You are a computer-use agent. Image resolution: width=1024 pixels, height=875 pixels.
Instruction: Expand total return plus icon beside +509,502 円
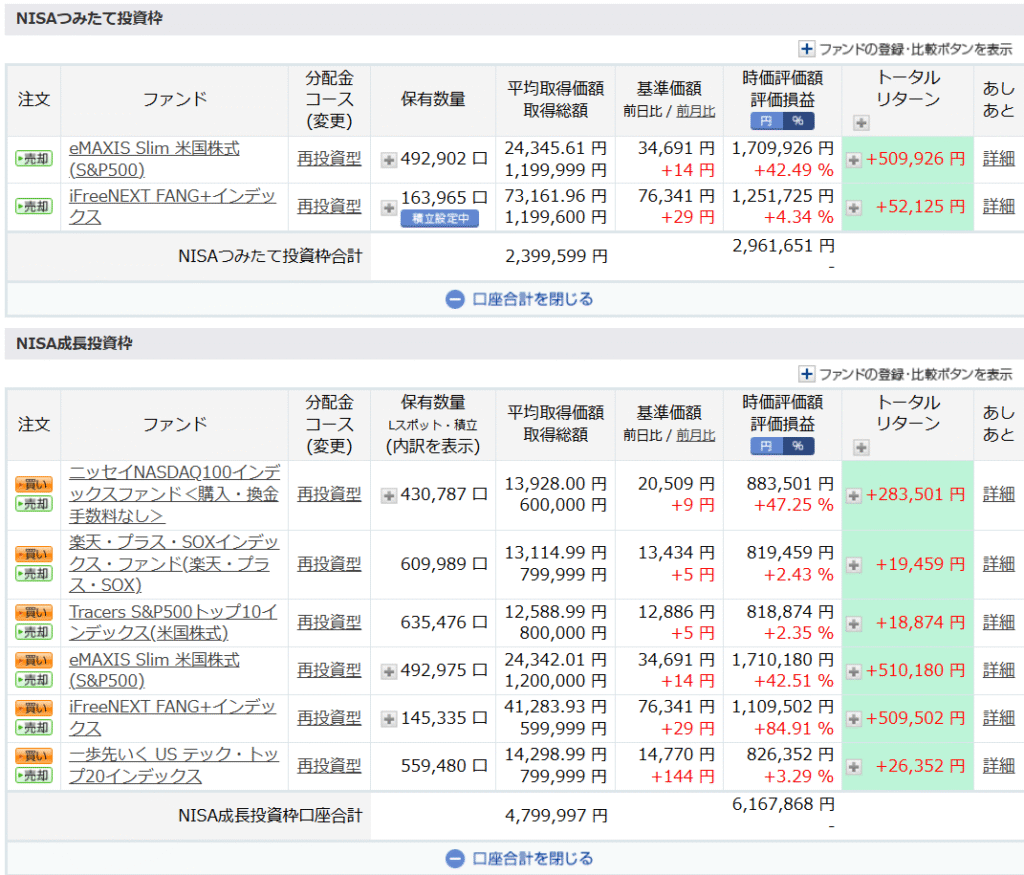[x=854, y=719]
